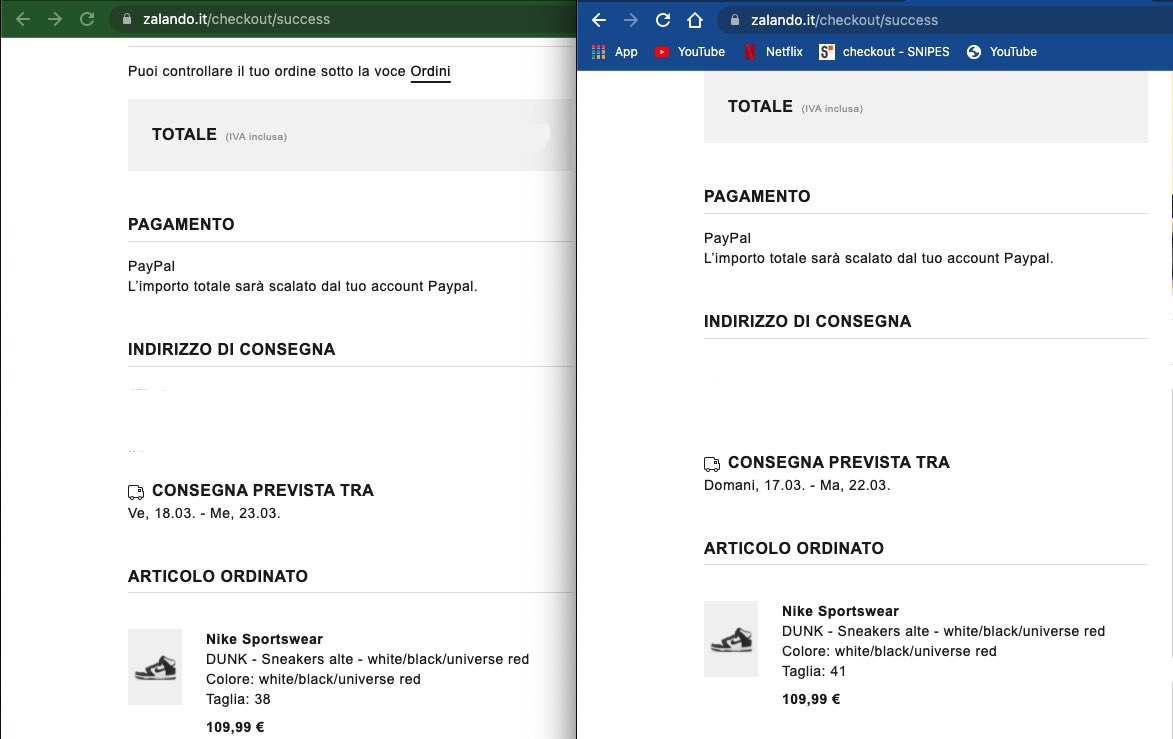Viewport: 1173px width, 739px height.
Task: Focus the right window's zalando.it address bar
Action: click(x=943, y=20)
